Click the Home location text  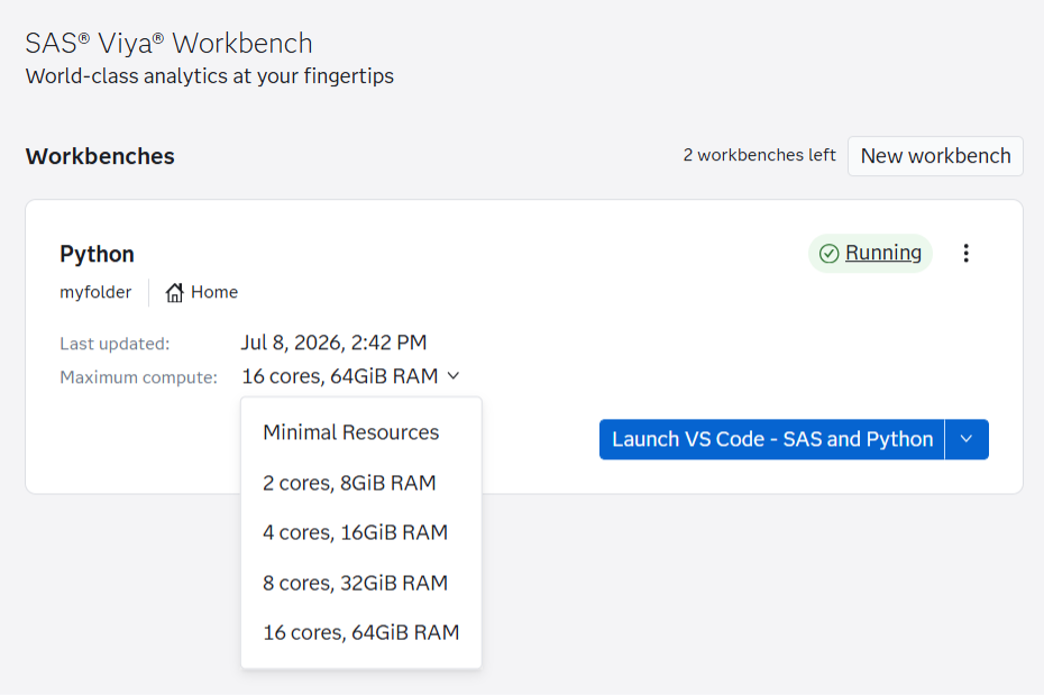pyautogui.click(x=214, y=292)
